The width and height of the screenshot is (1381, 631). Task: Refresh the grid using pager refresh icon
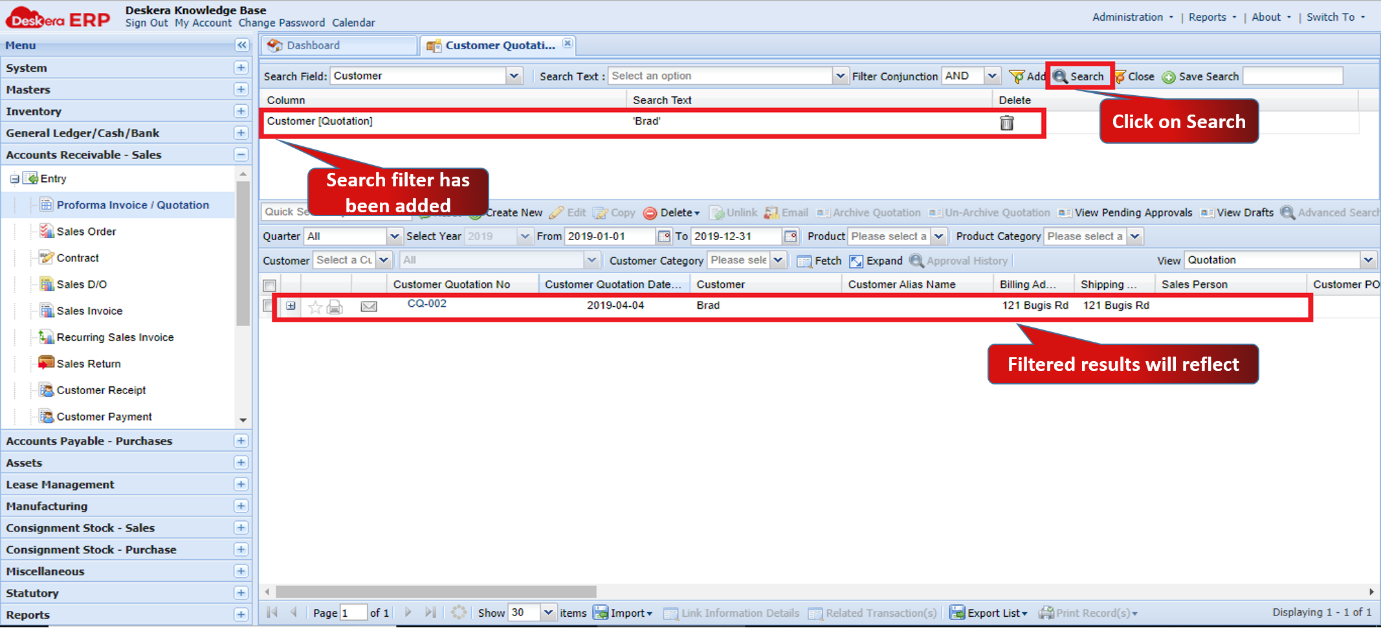click(x=459, y=612)
